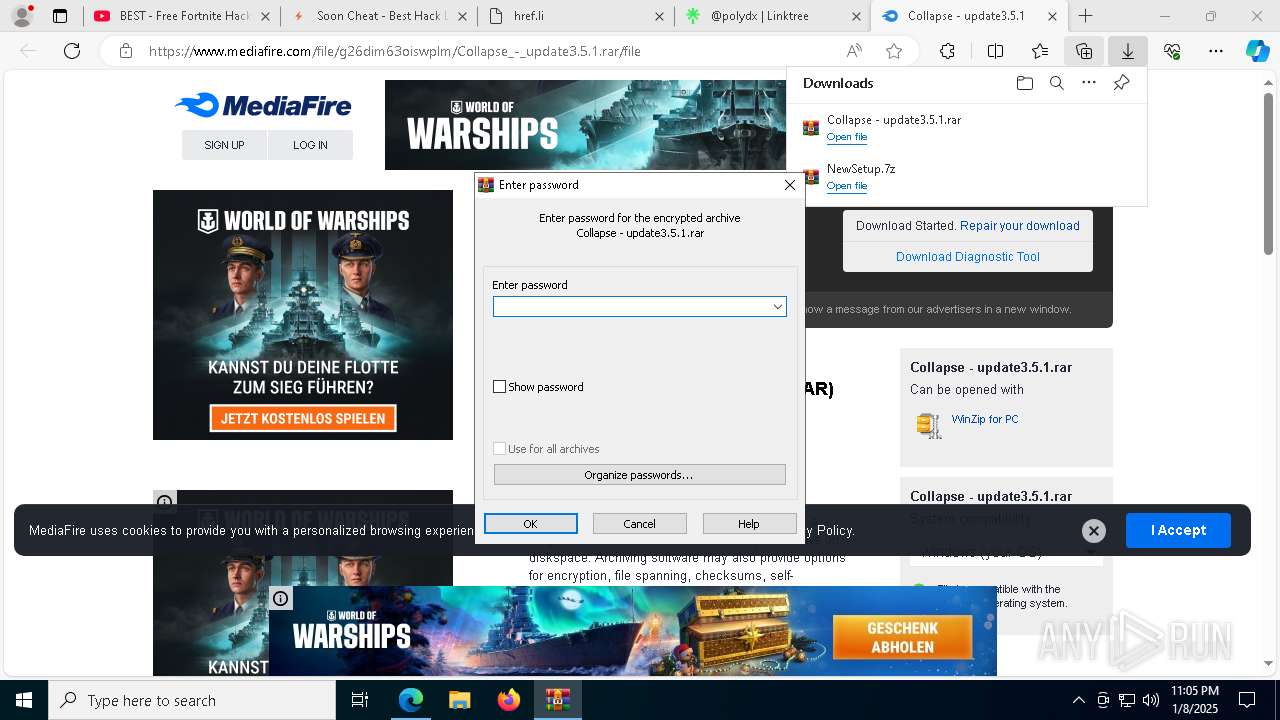Click the World of Warships top banner ad

coord(585,125)
